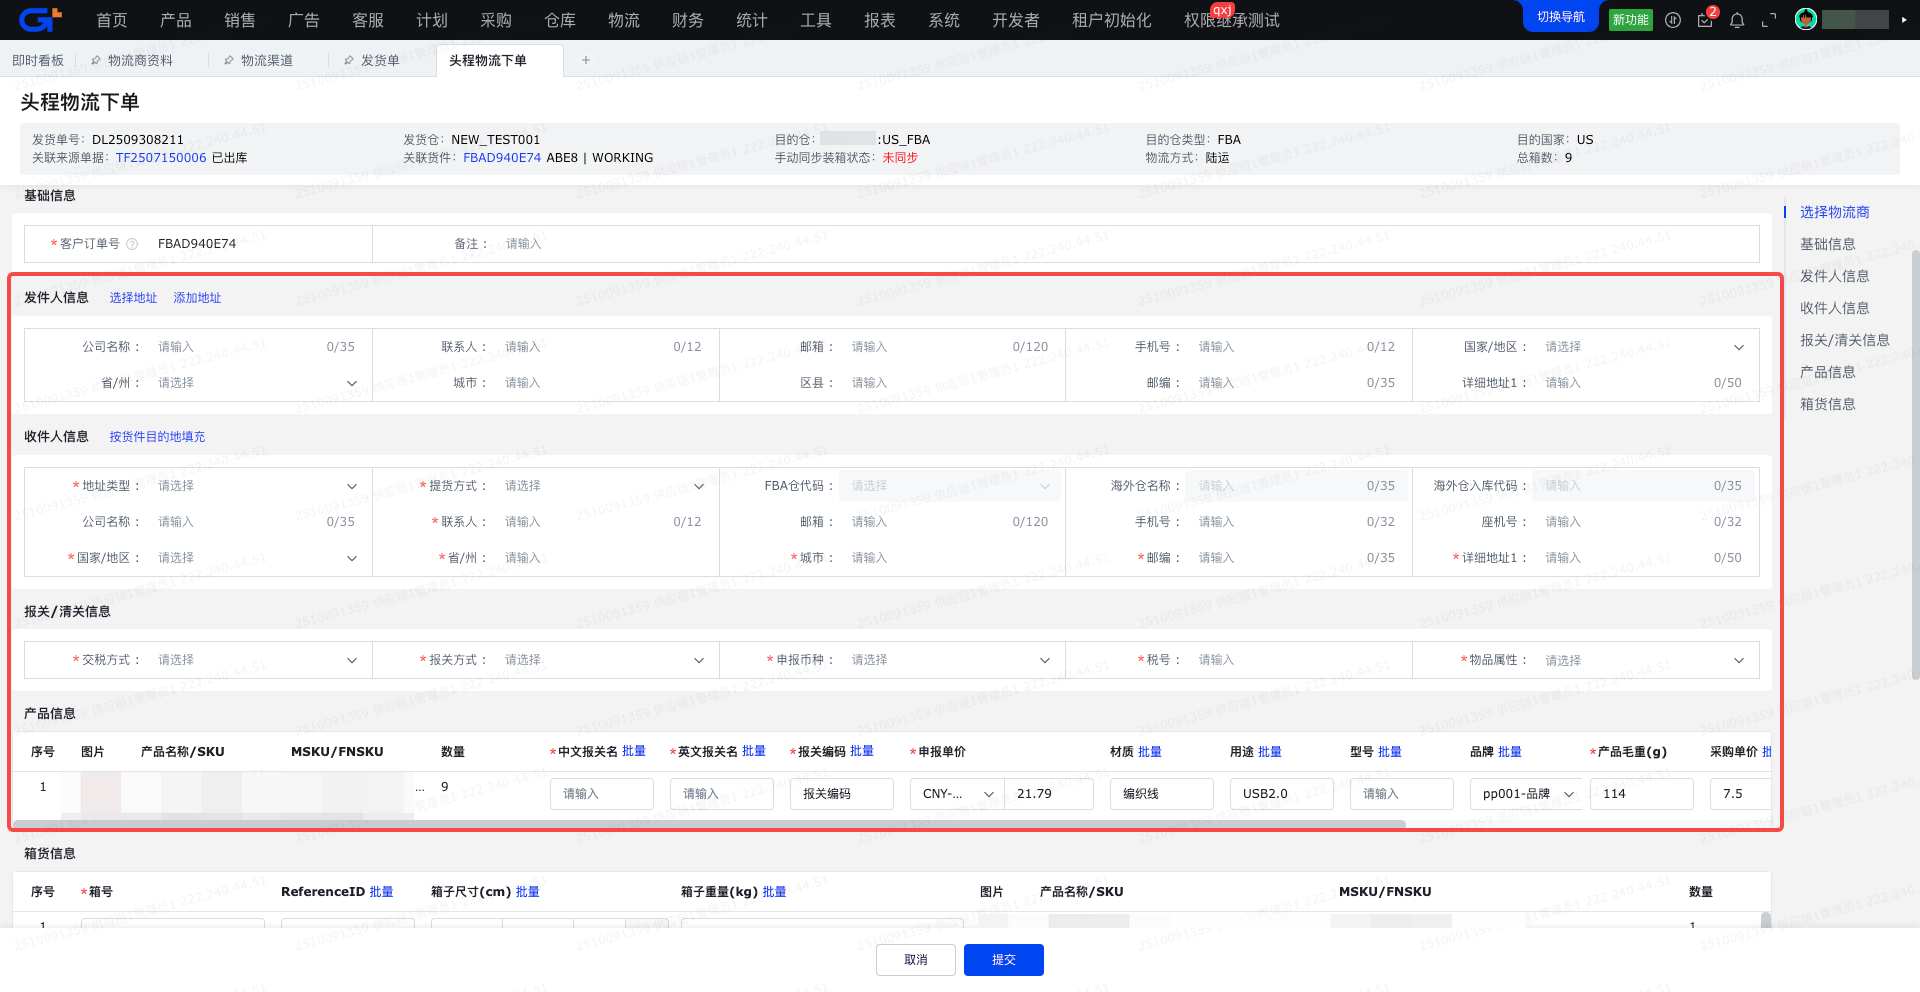This screenshot has width=1920, height=992.
Task: Jump to 发件人信息 in side anchor
Action: coord(1835,276)
